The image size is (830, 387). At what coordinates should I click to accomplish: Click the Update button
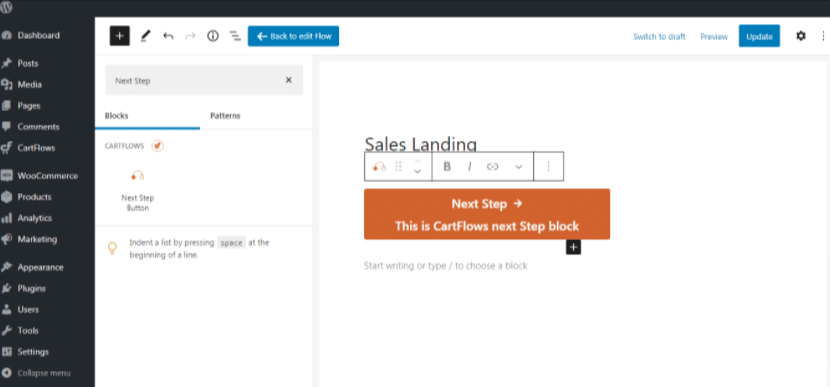pyautogui.click(x=759, y=36)
